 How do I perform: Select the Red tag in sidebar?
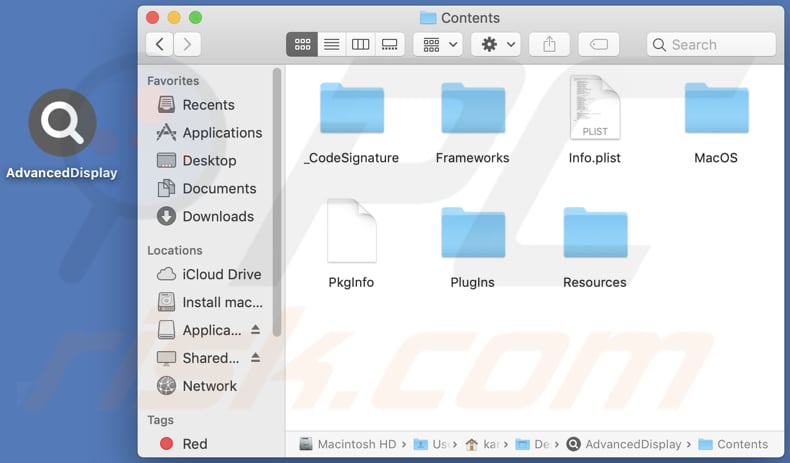(x=194, y=444)
